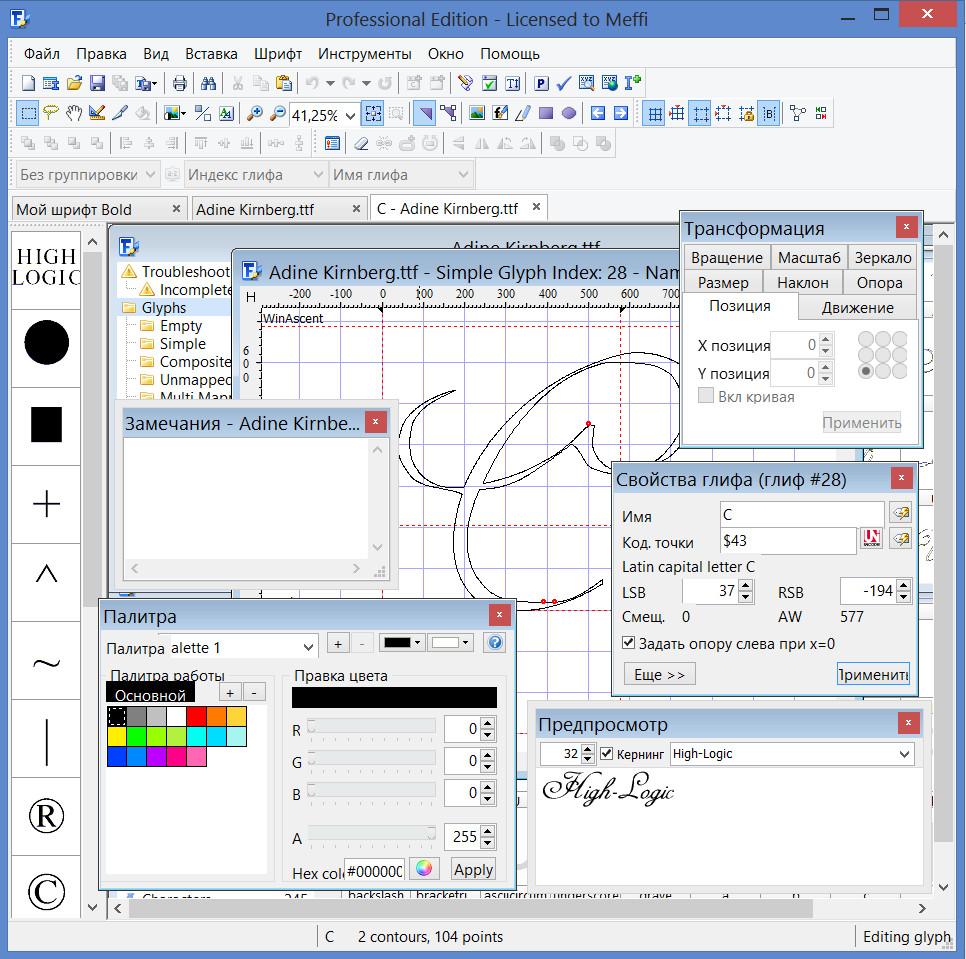Insert an ellipse contour with the ellipse icon
966x959 pixels.
(569, 113)
